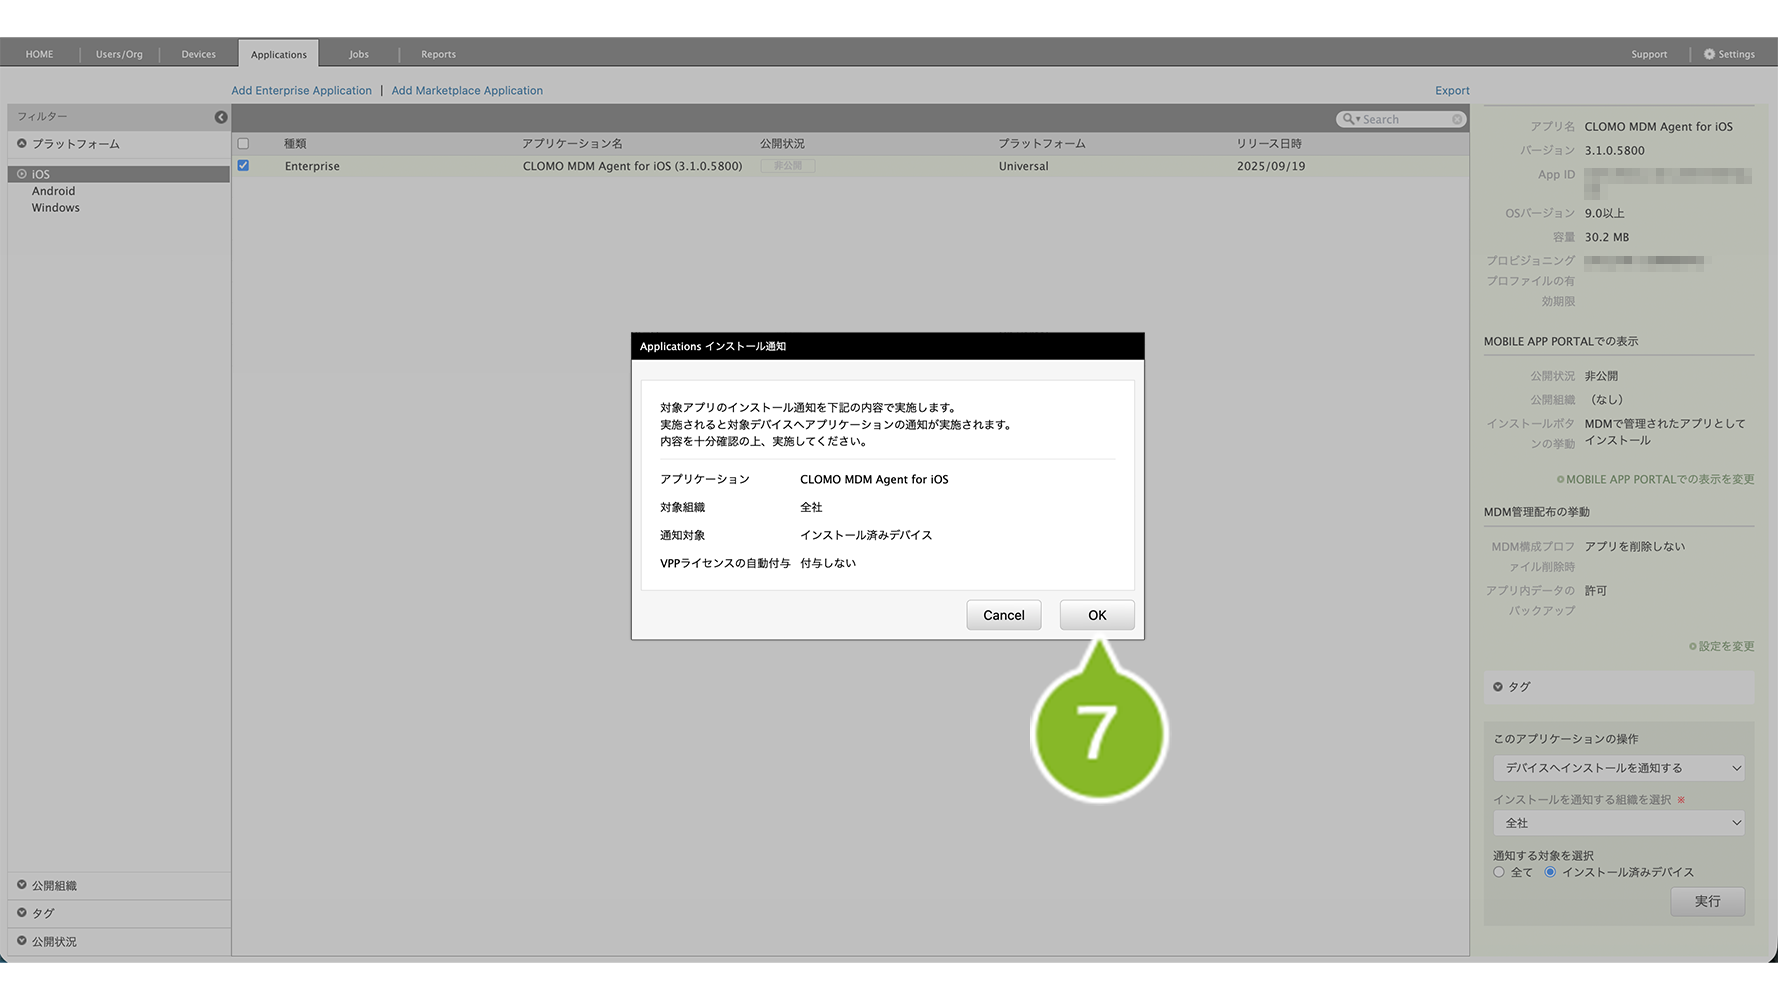Click the Settings gear icon

[1709, 54]
